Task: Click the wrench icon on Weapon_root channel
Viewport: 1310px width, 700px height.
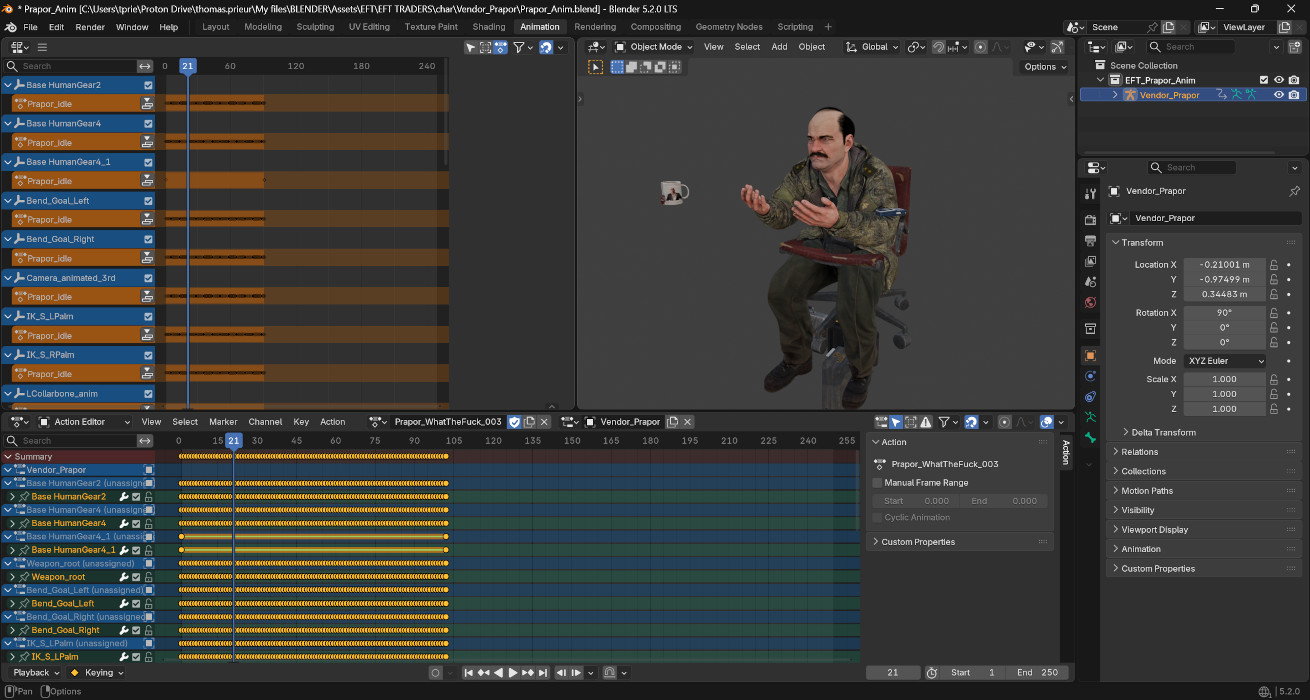Action: pos(124,577)
